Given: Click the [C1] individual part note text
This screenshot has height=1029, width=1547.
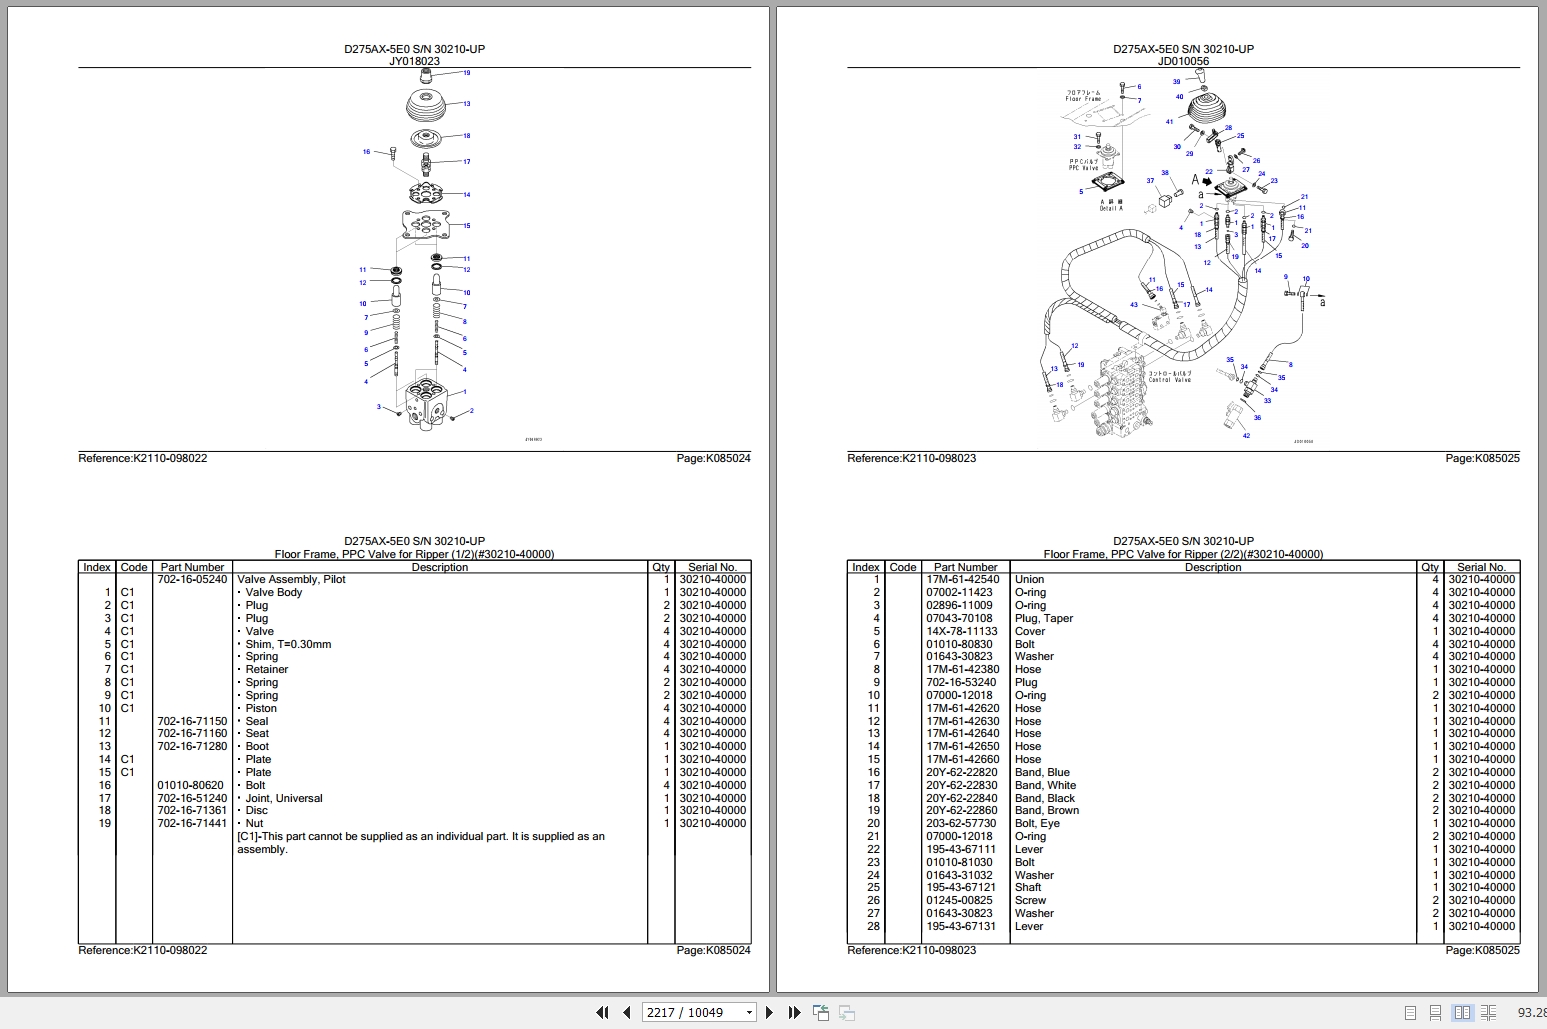Looking at the screenshot, I should click(x=421, y=843).
